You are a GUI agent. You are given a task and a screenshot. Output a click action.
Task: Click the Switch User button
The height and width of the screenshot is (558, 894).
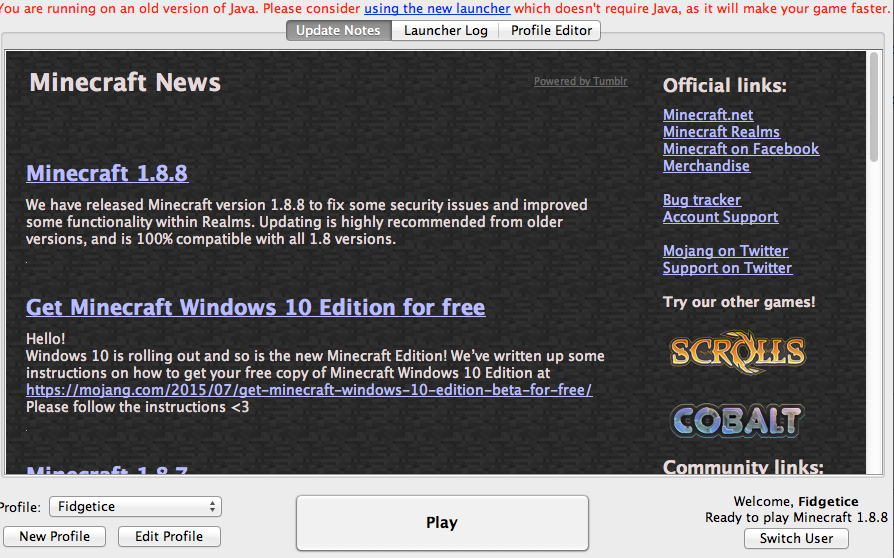pos(796,538)
